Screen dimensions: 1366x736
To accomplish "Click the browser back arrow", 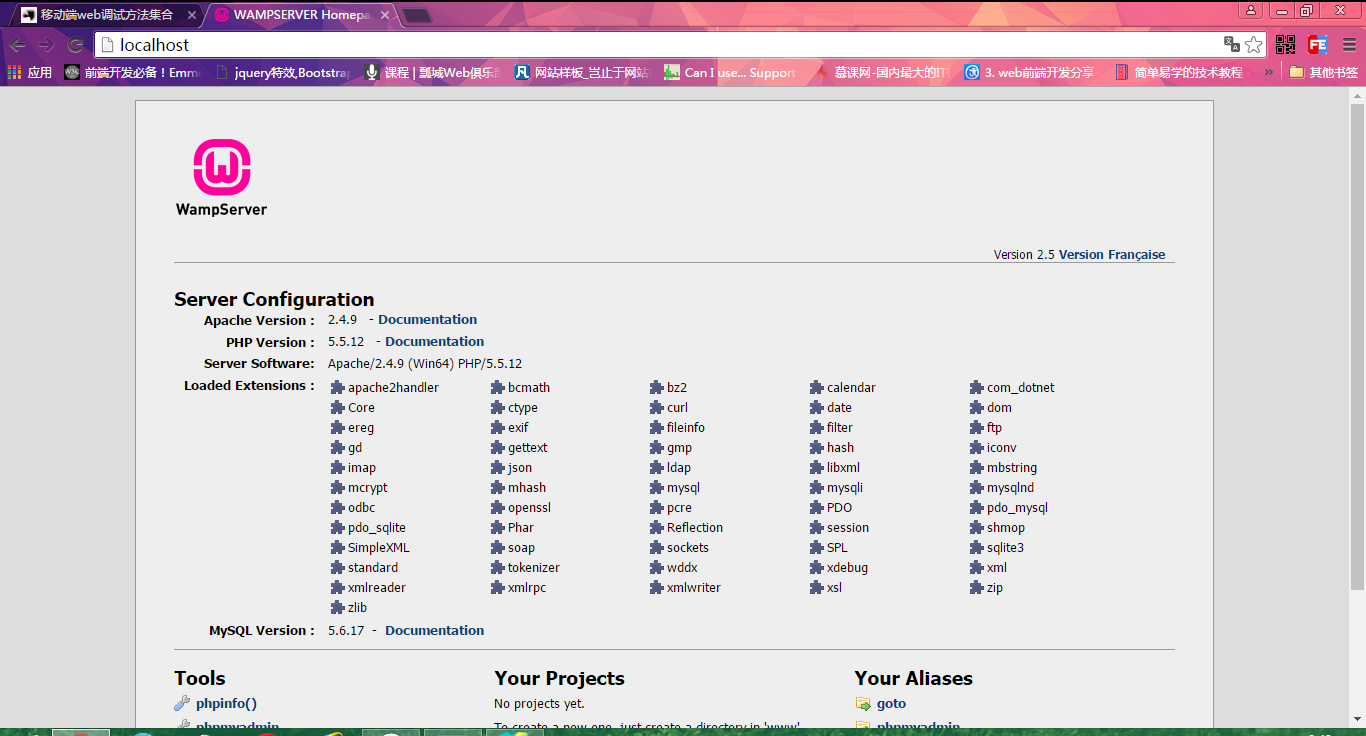I will pyautogui.click(x=18, y=45).
